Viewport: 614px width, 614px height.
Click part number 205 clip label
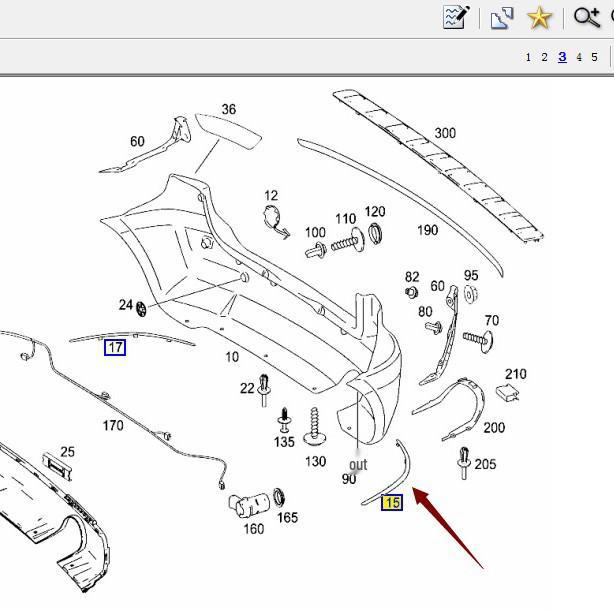pos(485,464)
